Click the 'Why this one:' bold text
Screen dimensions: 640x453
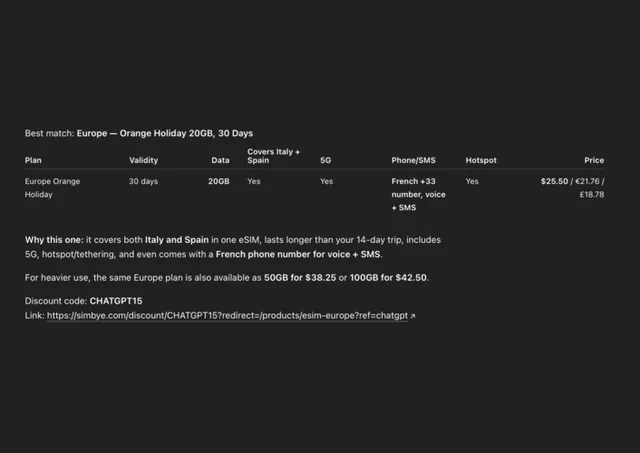click(x=54, y=240)
